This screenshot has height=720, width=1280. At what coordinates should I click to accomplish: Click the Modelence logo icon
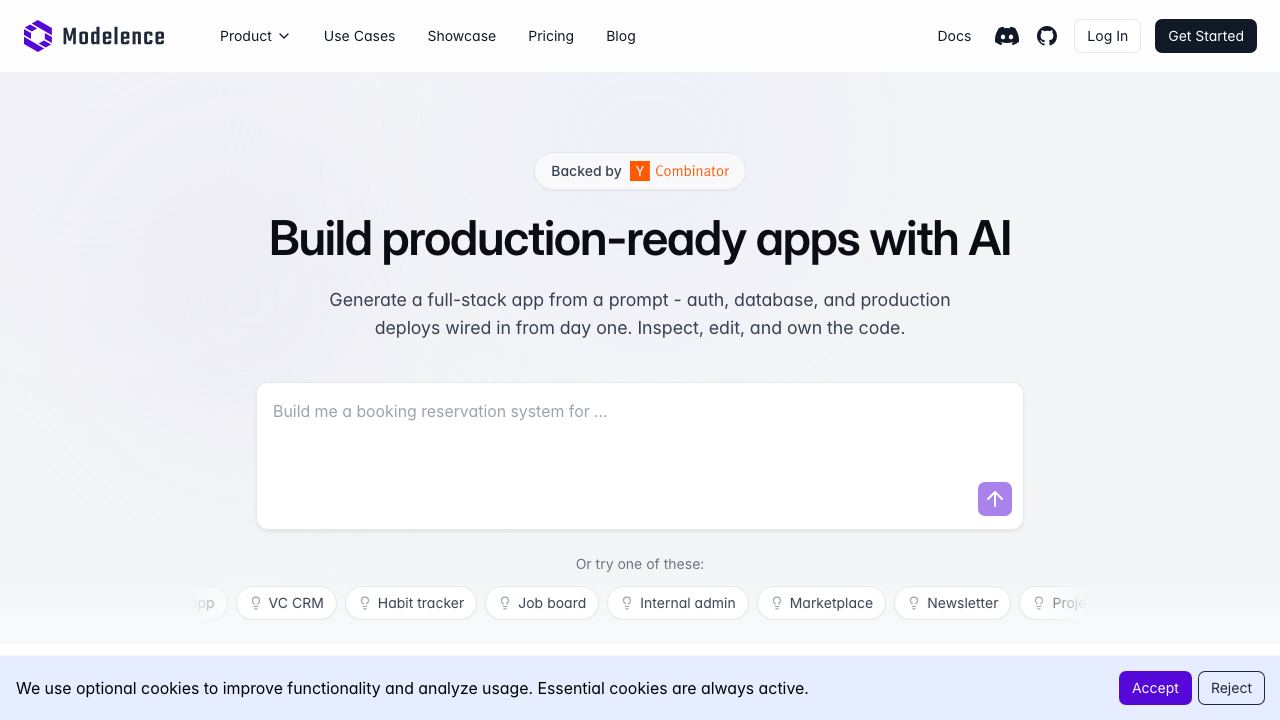[38, 36]
